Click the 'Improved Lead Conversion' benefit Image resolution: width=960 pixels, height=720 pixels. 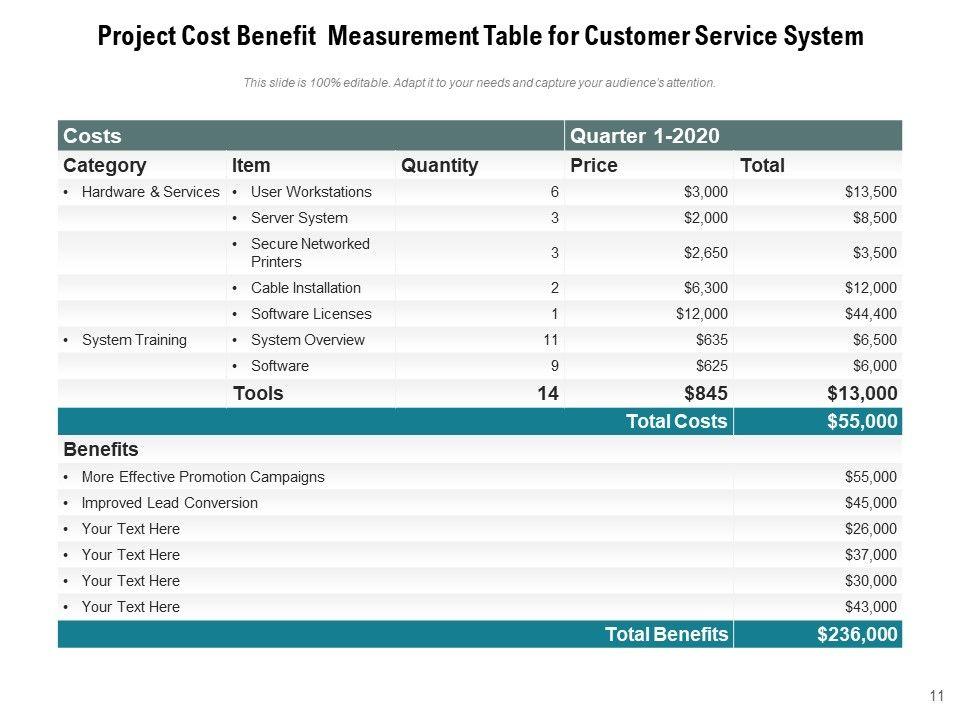[170, 503]
